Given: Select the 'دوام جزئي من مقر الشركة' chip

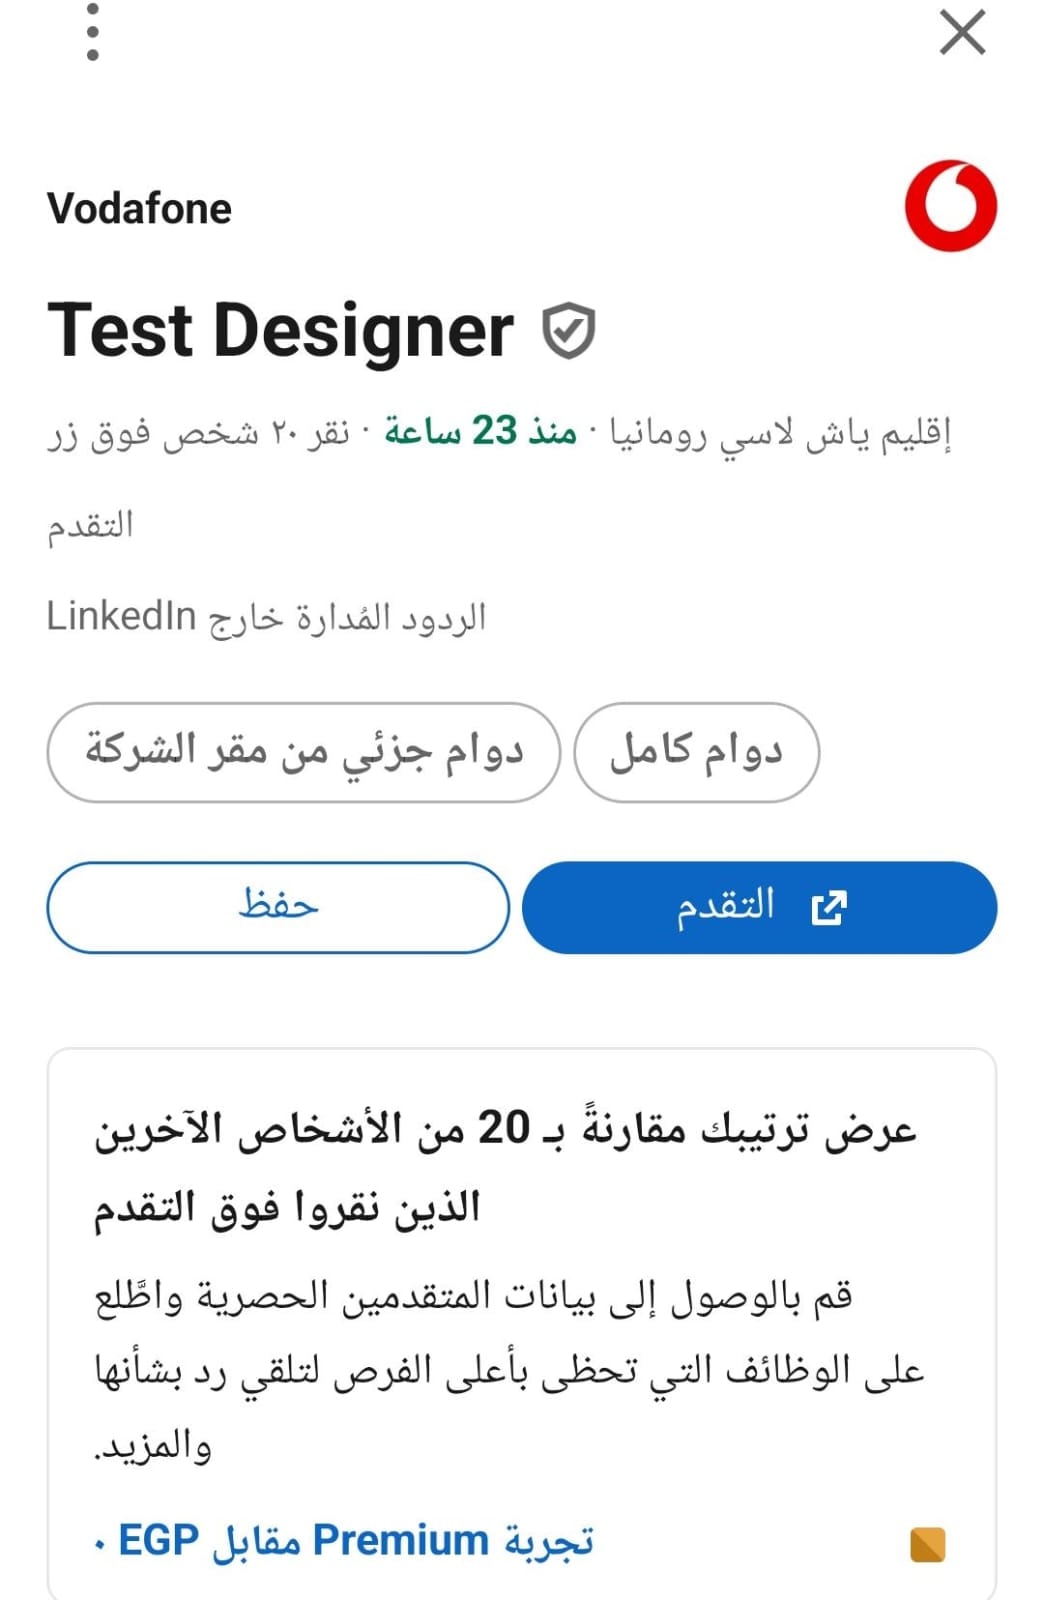Looking at the screenshot, I should [x=304, y=752].
